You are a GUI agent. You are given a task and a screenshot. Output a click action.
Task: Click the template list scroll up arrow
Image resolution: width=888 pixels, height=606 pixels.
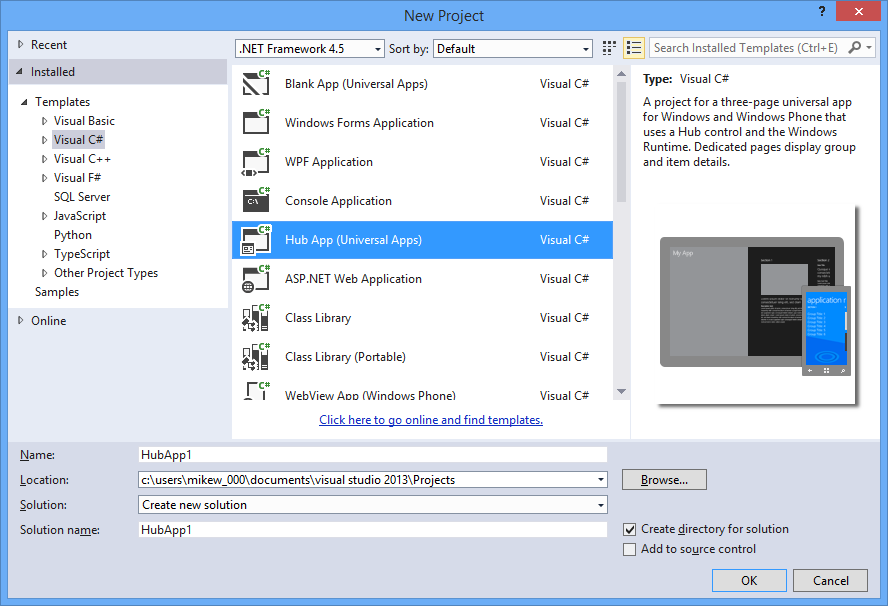(621, 74)
